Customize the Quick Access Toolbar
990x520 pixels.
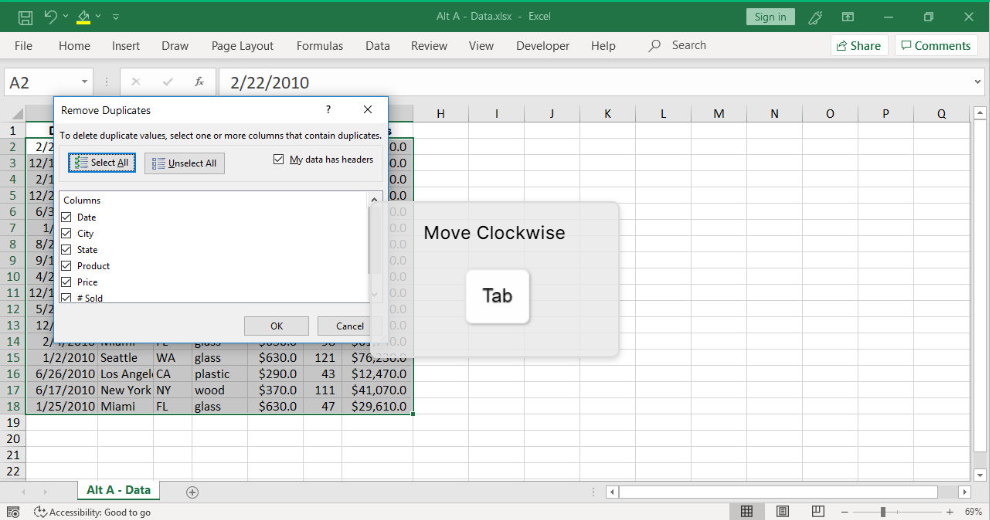tap(116, 17)
